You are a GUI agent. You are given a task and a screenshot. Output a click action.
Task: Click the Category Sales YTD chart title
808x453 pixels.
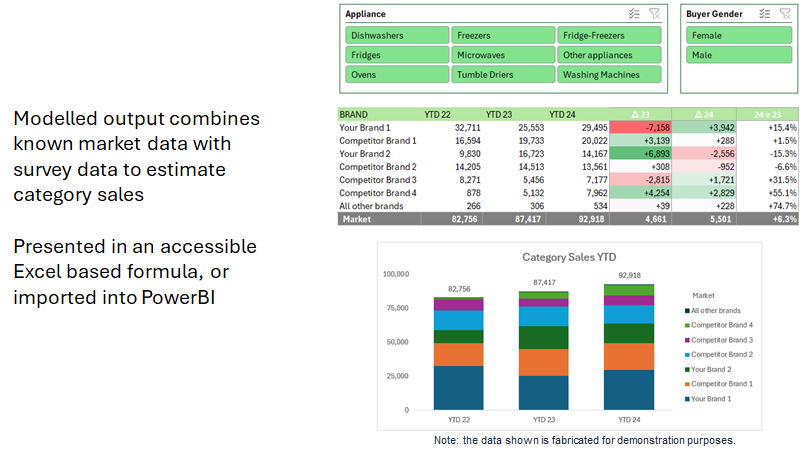click(569, 257)
